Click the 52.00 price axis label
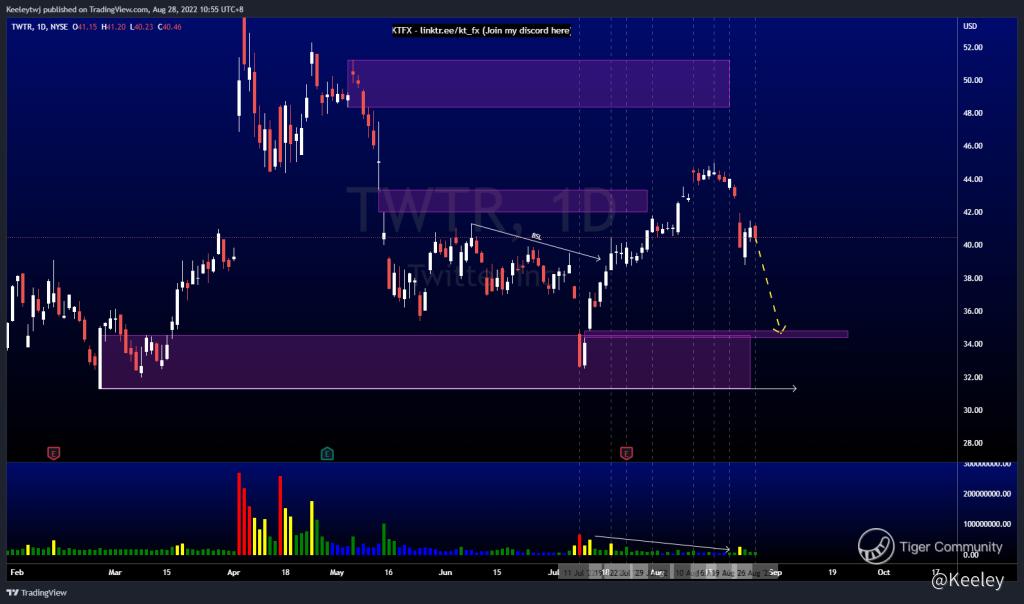Viewport: 1024px width, 604px height. (972, 48)
